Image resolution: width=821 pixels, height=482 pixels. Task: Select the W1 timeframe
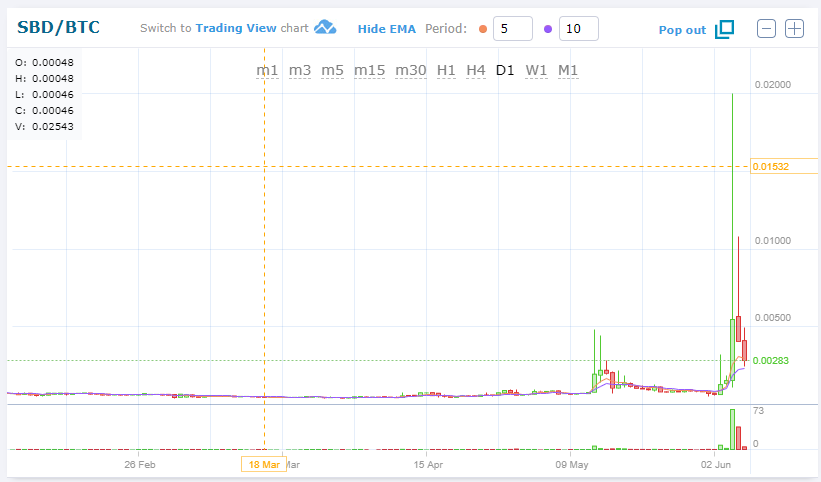536,70
